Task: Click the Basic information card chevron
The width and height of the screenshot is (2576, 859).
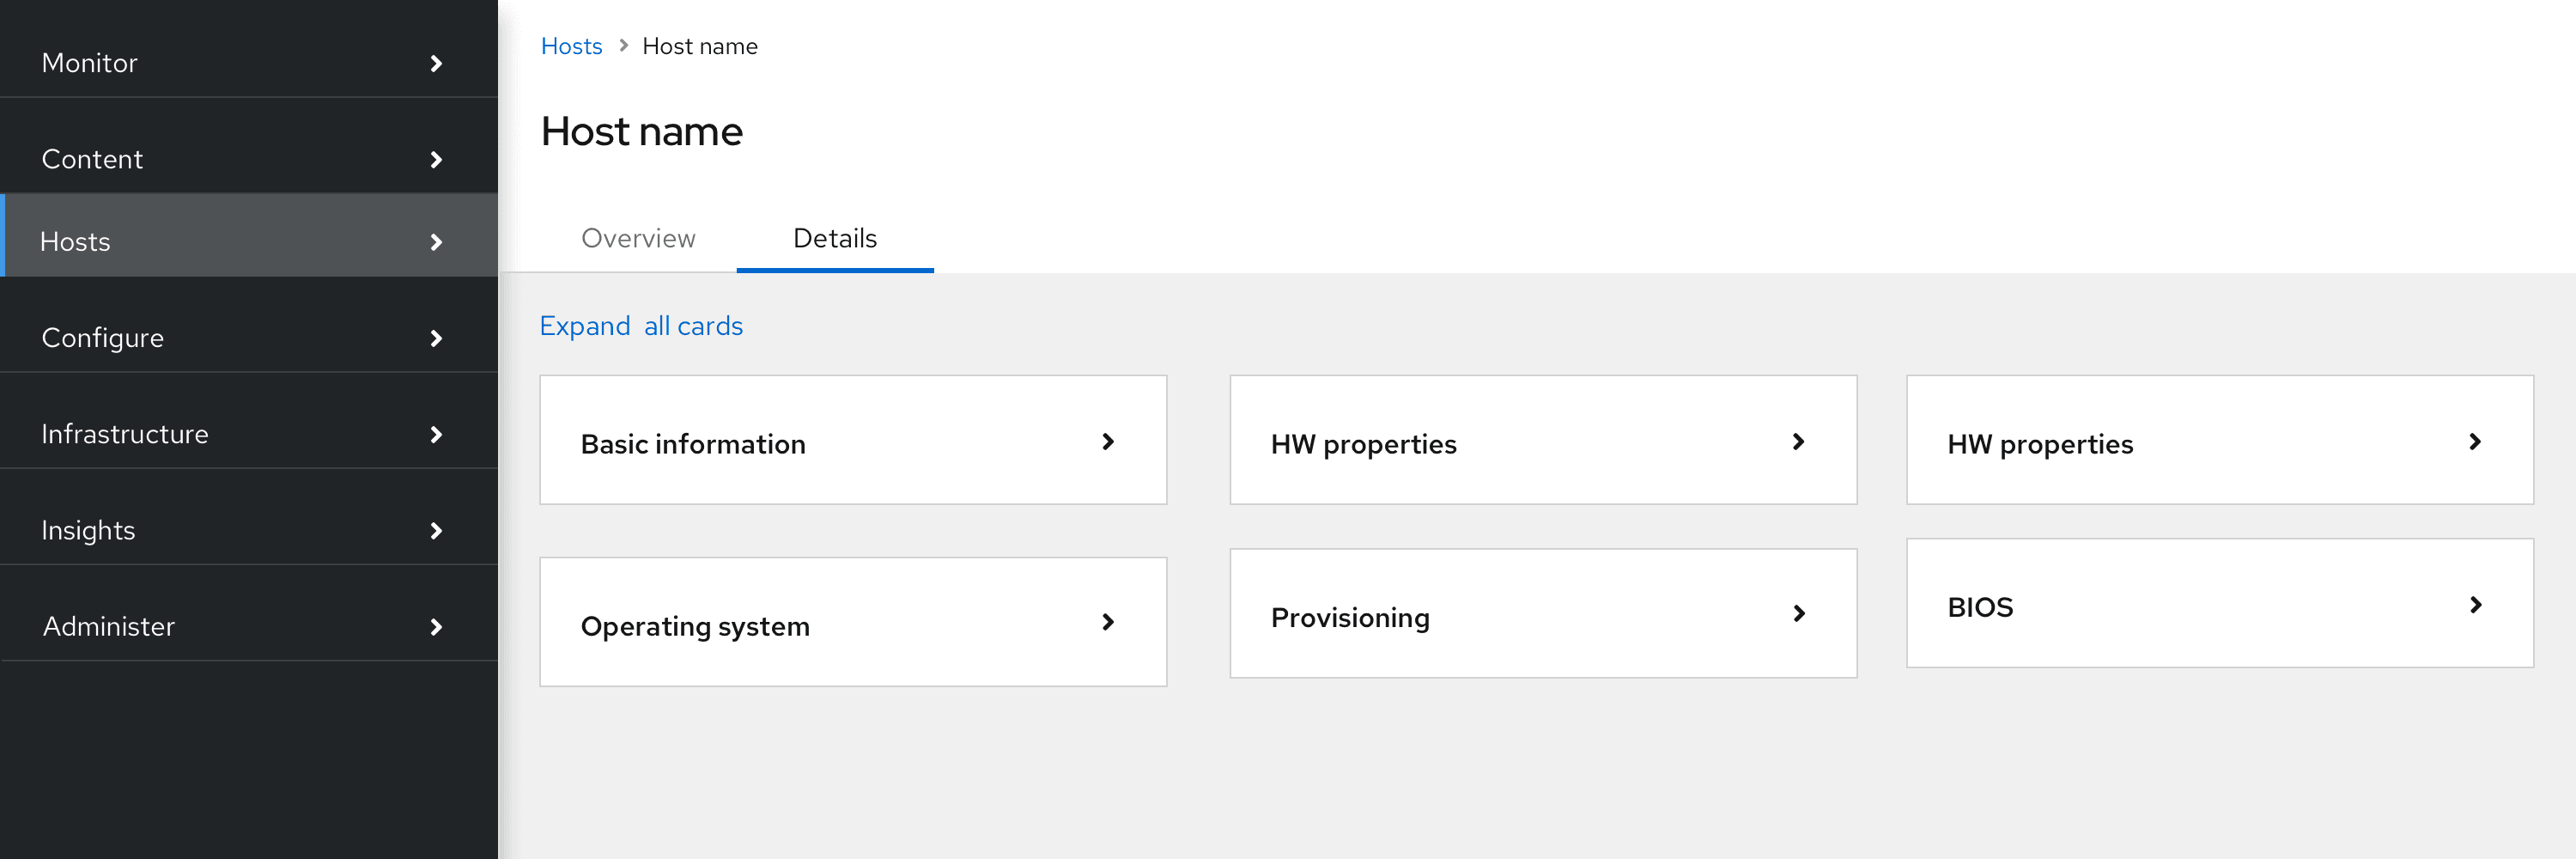Action: coord(1107,442)
